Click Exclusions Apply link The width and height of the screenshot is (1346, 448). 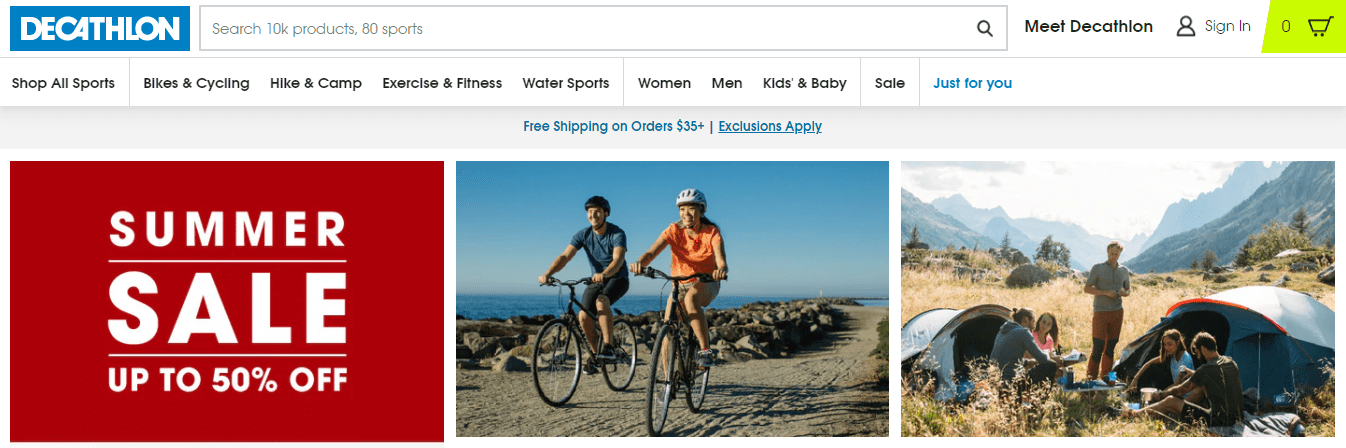click(x=770, y=127)
